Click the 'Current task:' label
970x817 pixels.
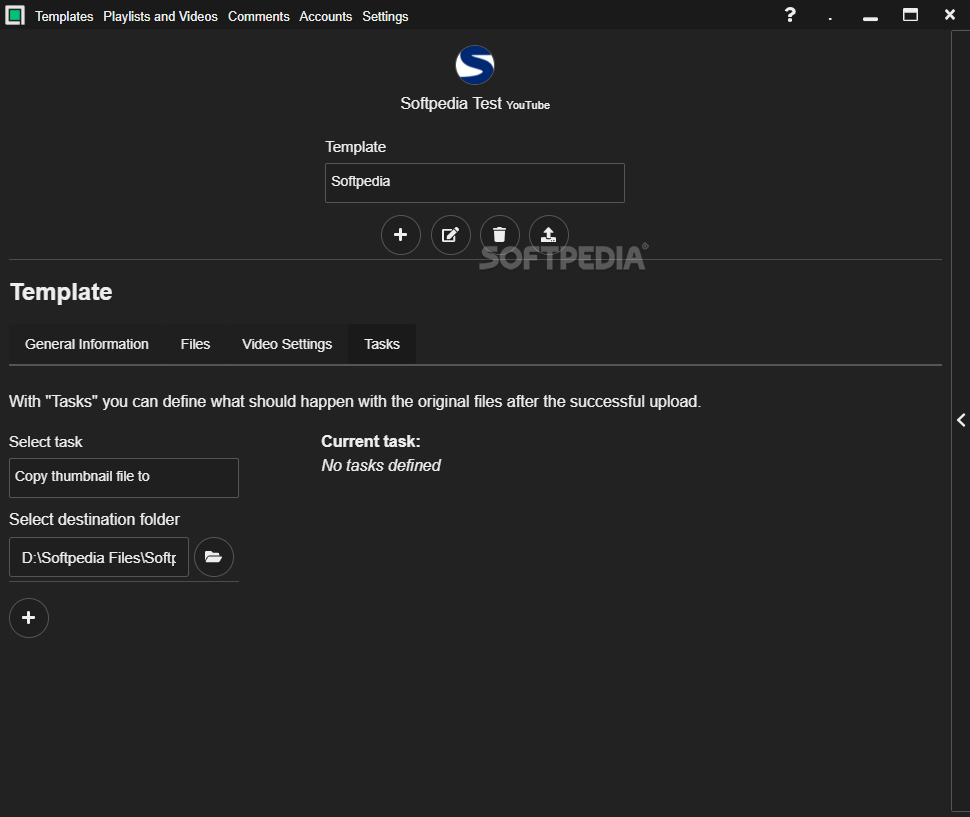[371, 441]
